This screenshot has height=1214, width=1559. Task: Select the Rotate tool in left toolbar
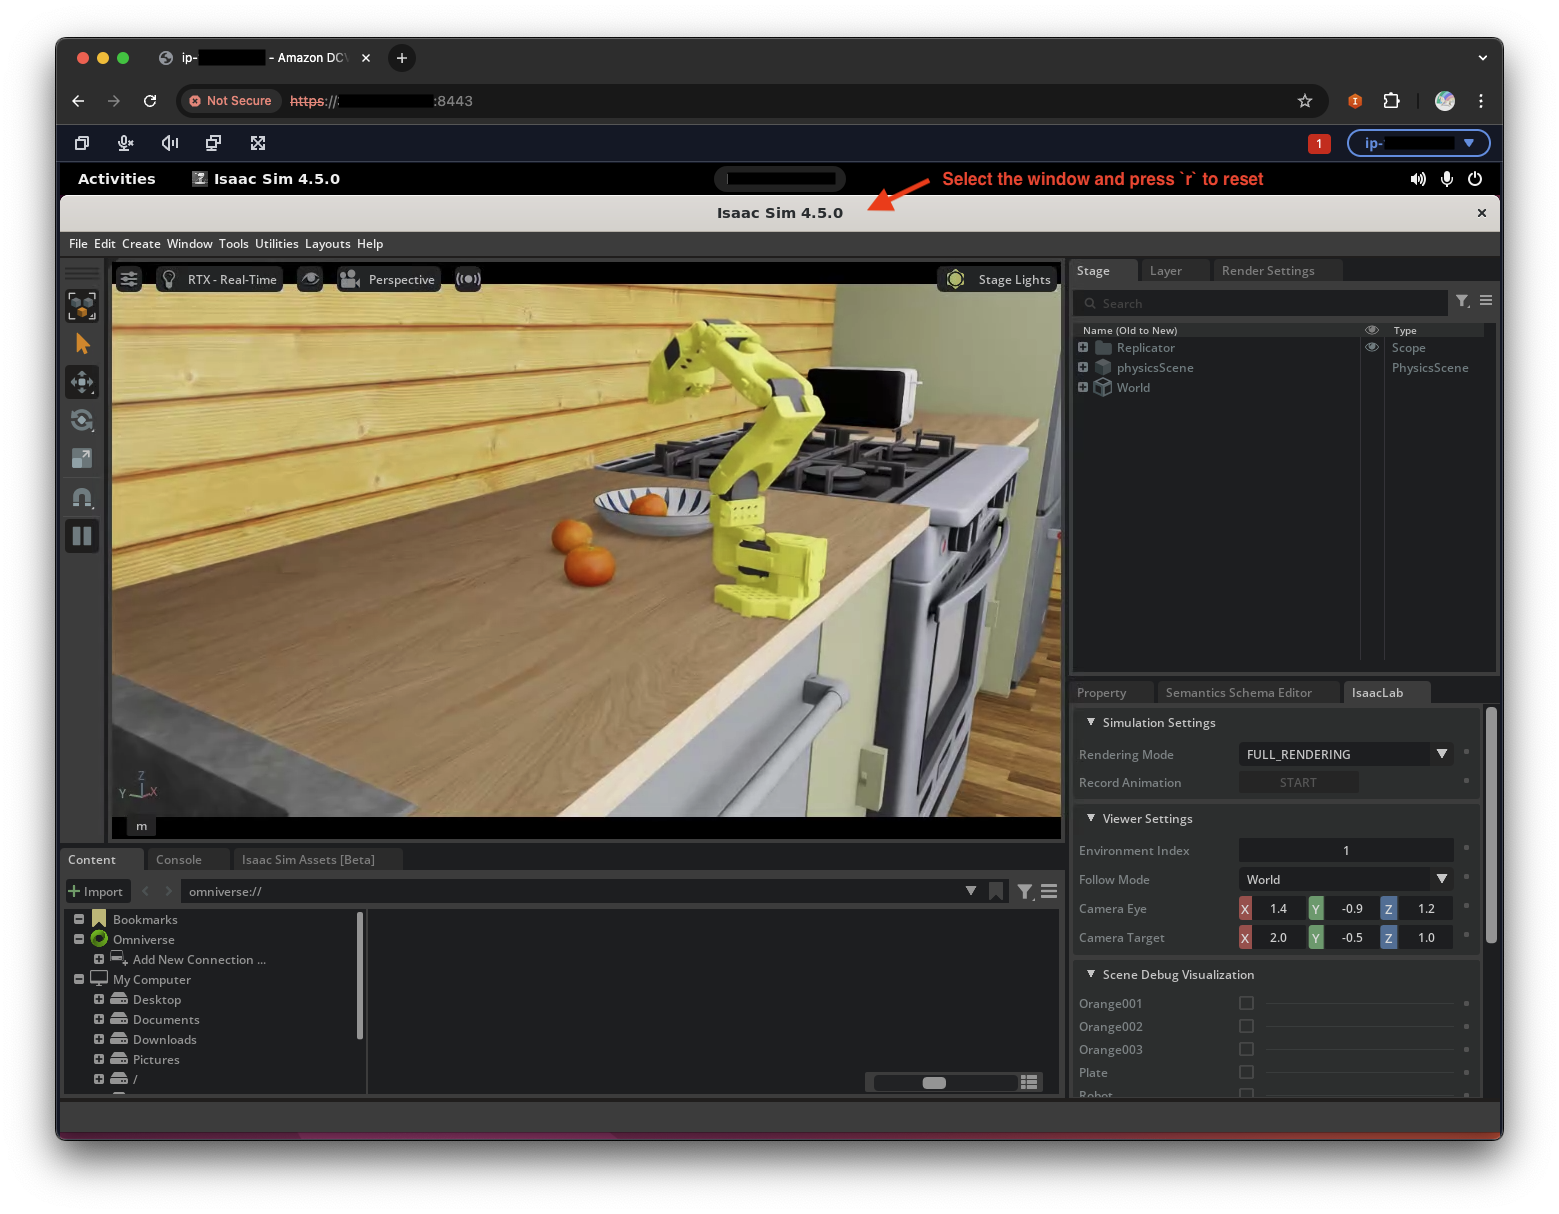tap(82, 420)
